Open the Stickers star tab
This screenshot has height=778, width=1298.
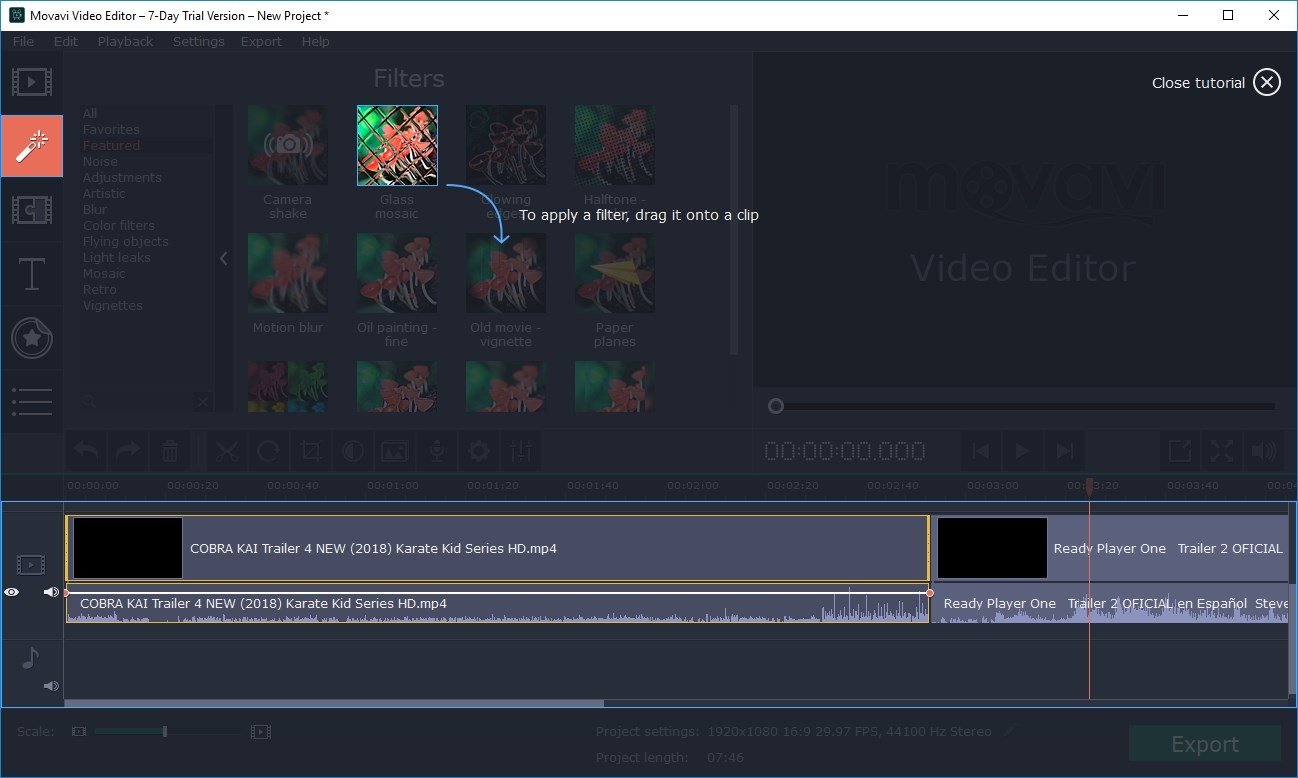click(x=32, y=339)
